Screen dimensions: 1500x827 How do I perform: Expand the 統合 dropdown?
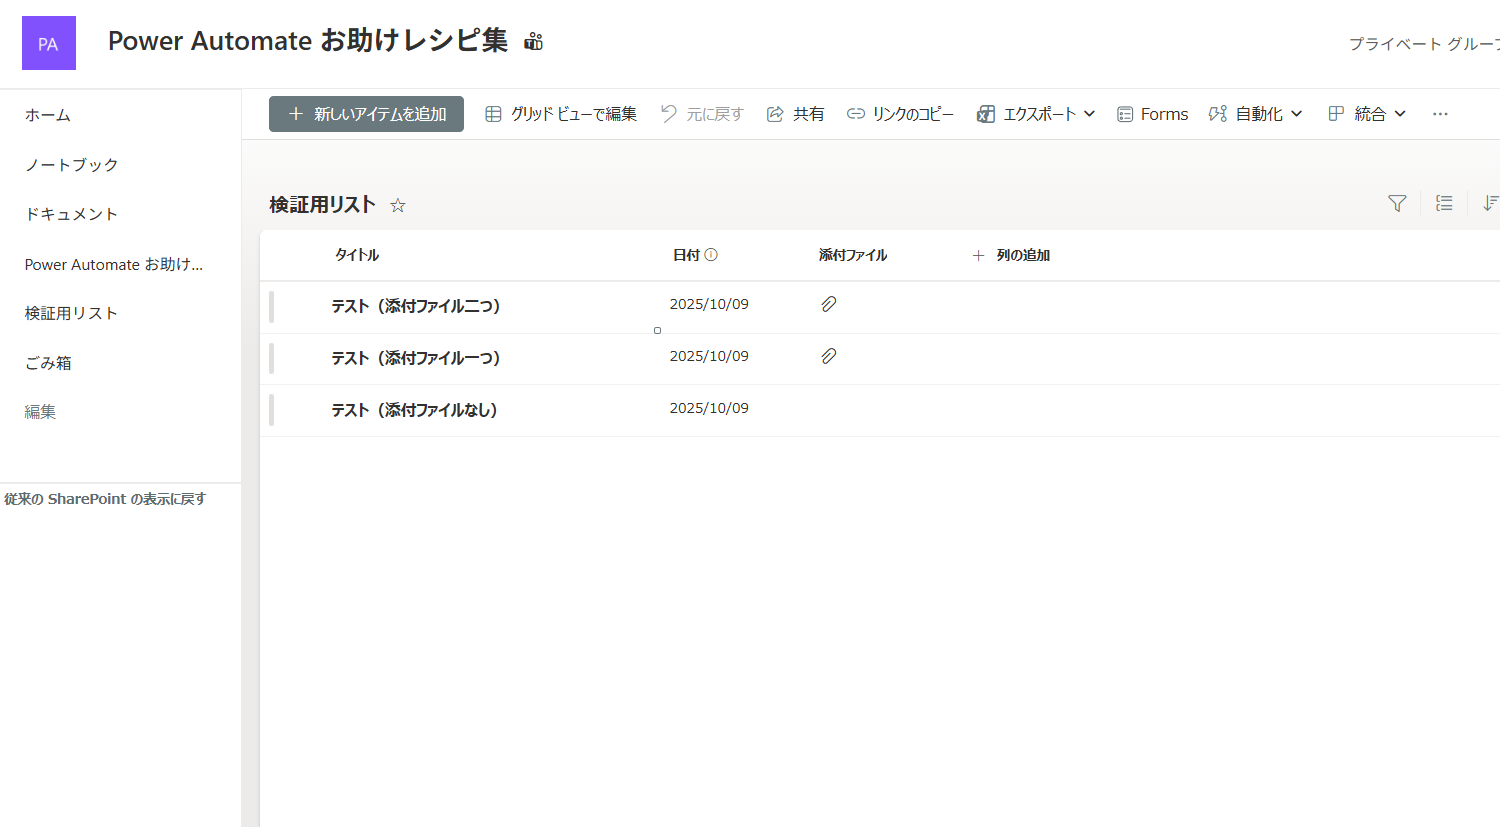pyautogui.click(x=1366, y=113)
